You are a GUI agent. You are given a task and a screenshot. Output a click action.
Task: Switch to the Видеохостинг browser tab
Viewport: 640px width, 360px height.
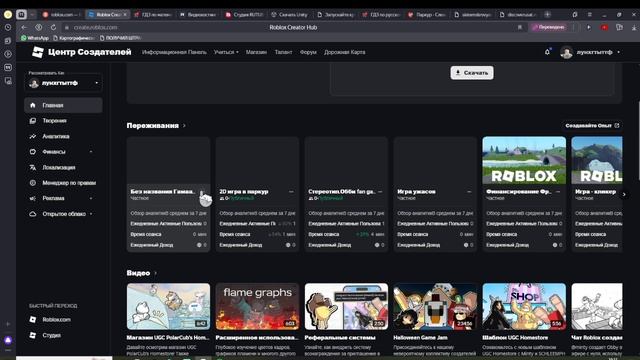tap(198, 14)
